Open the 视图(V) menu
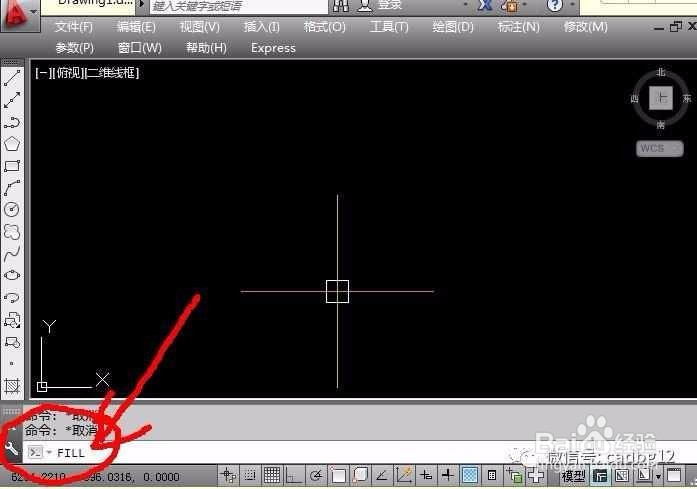 [200, 27]
